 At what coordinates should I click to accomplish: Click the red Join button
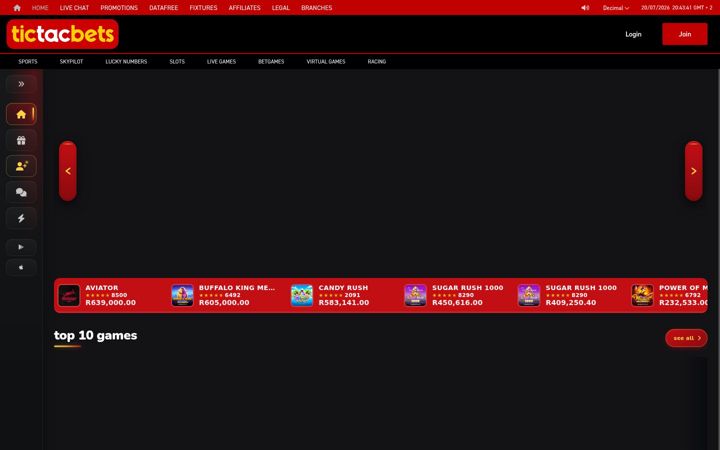[685, 34]
